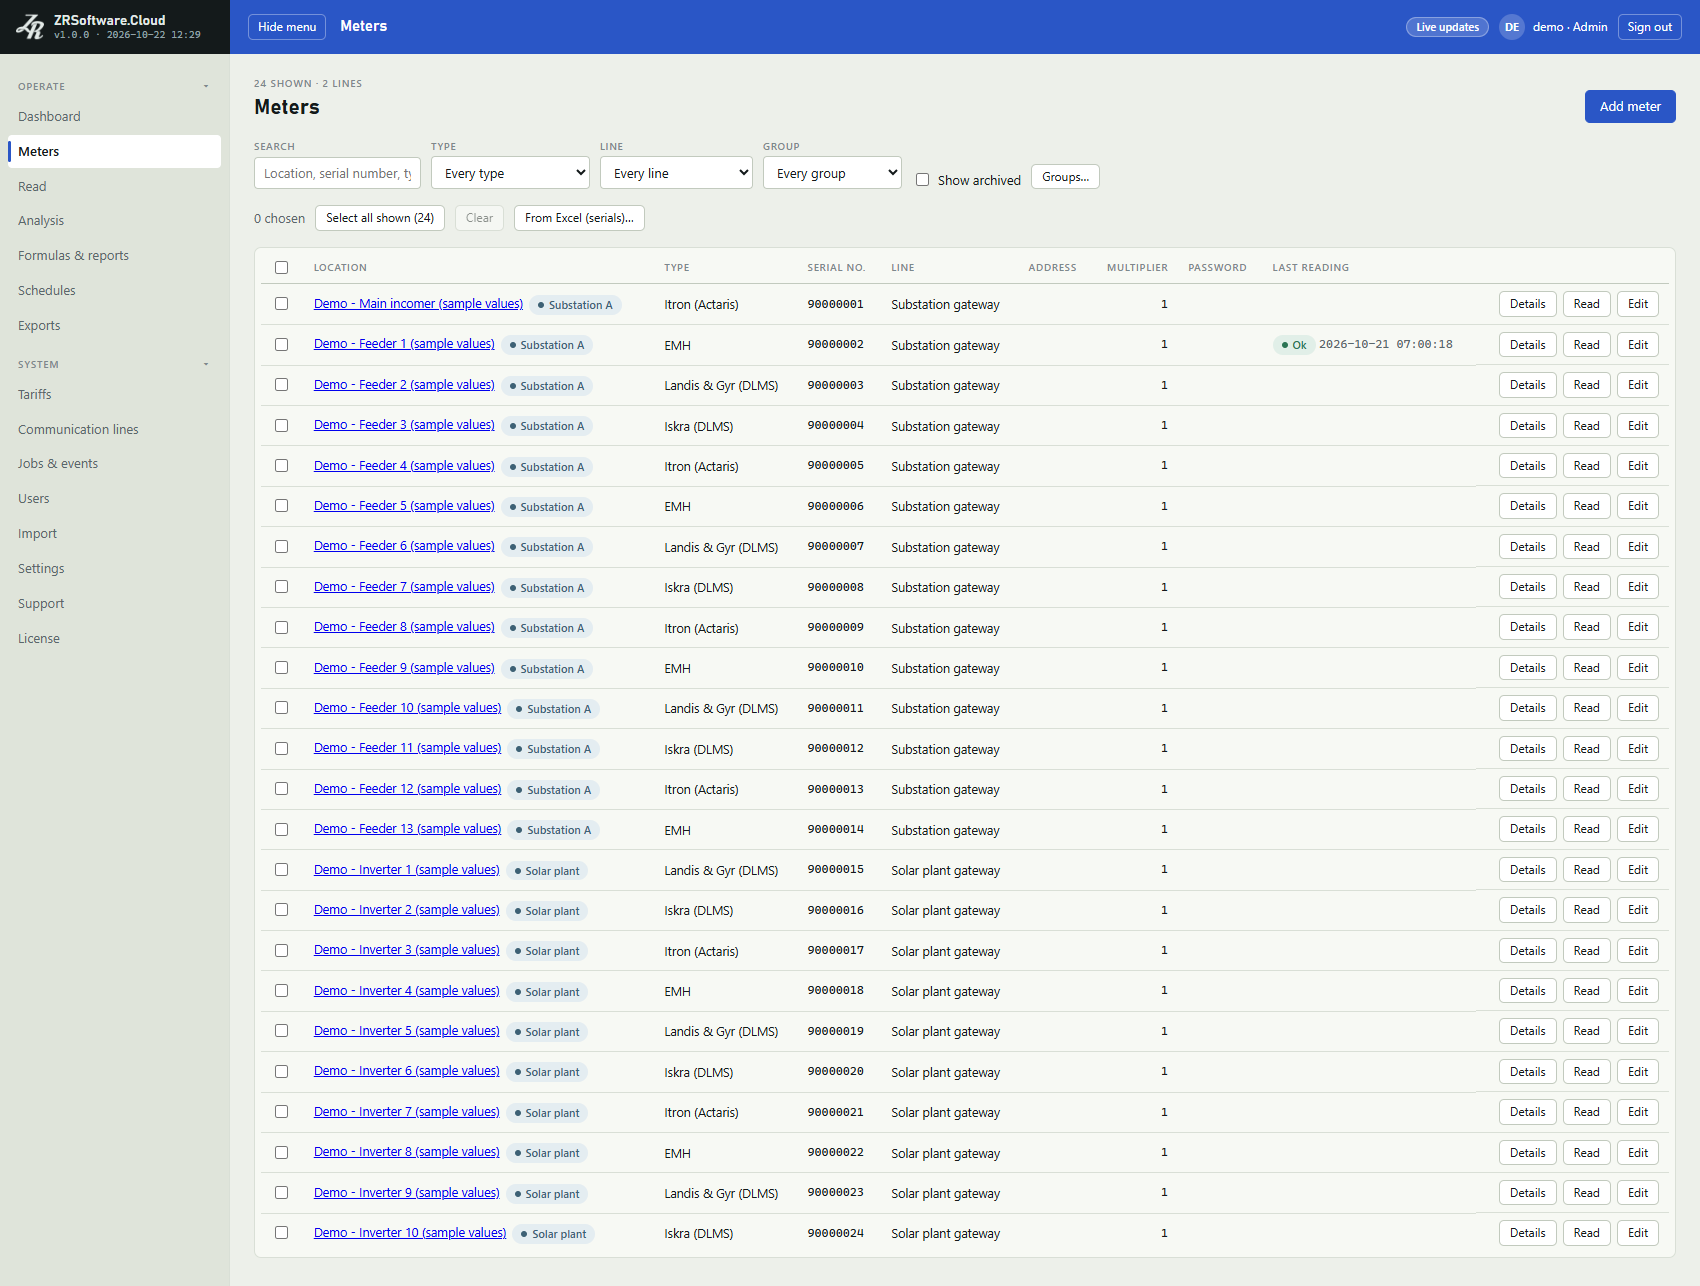This screenshot has width=1700, height=1286.
Task: Tick the select-all header checkbox
Action: [x=281, y=267]
